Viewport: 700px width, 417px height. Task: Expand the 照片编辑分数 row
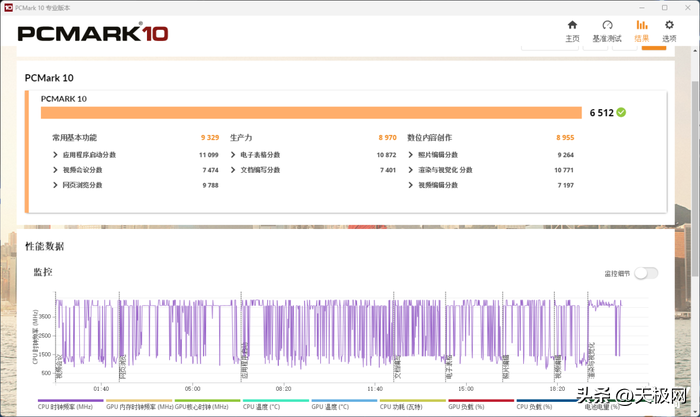[x=411, y=155]
